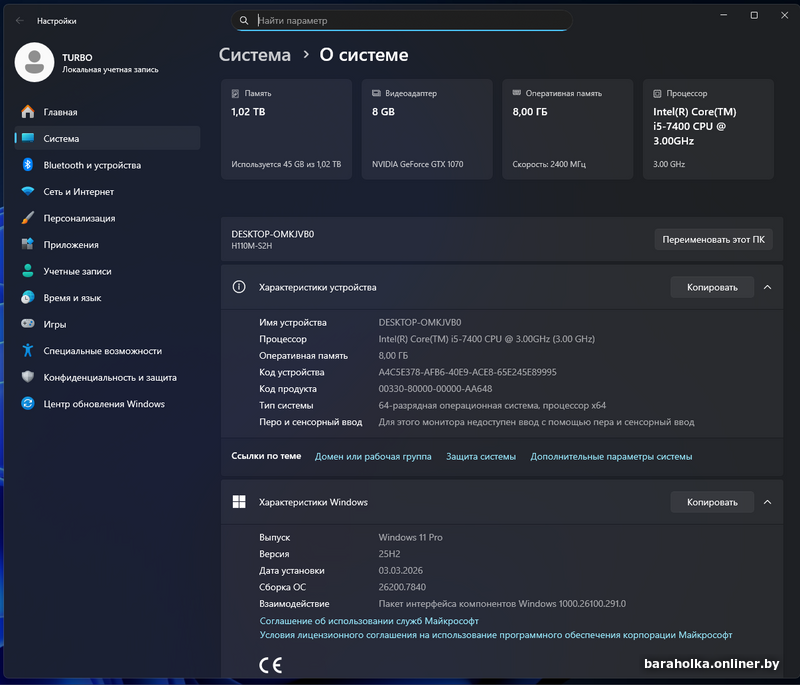Viewport: 800px width, 685px height.
Task: Click the Найти параметр search field
Action: [410, 20]
